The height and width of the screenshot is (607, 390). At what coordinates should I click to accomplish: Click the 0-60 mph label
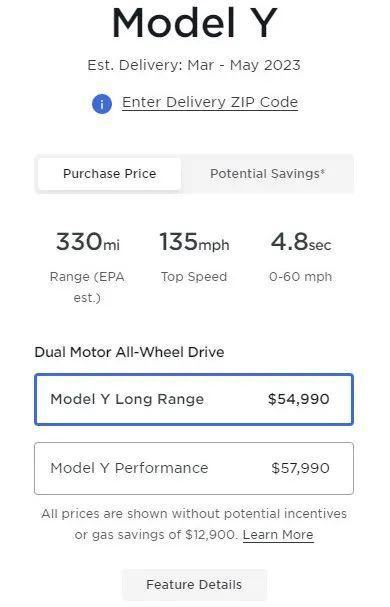301,277
